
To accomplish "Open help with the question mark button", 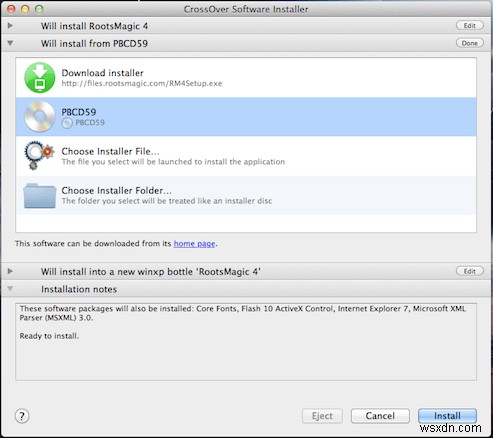I will (22, 416).
